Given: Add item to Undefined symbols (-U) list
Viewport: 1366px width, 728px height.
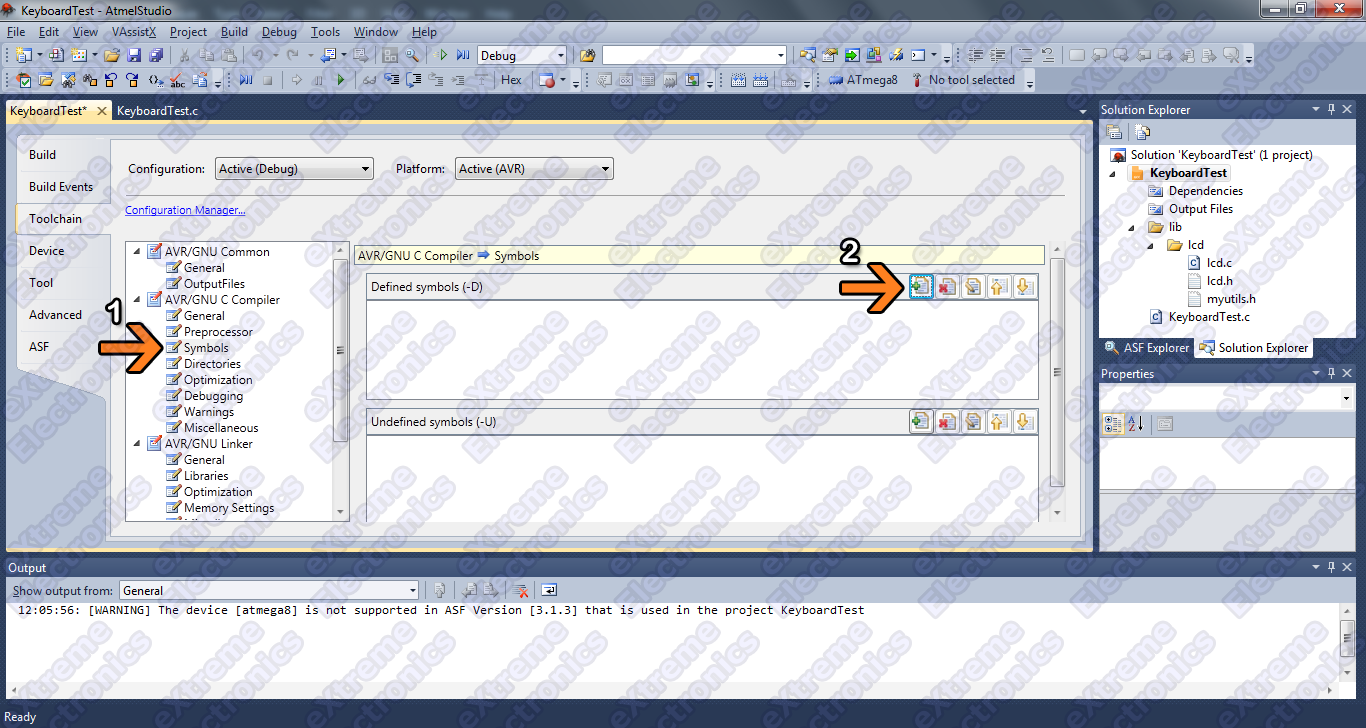Looking at the screenshot, I should coord(921,422).
